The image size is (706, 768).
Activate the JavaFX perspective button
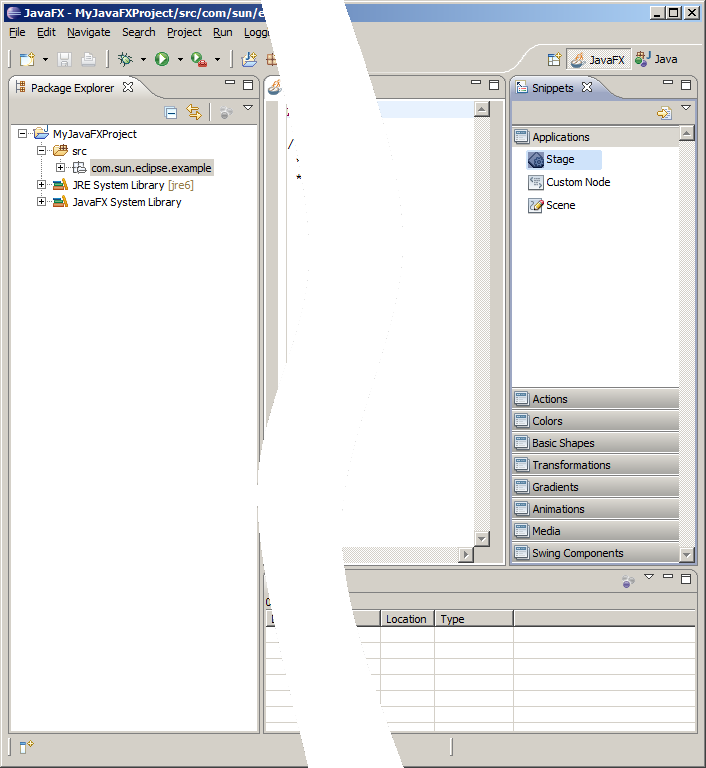598,60
